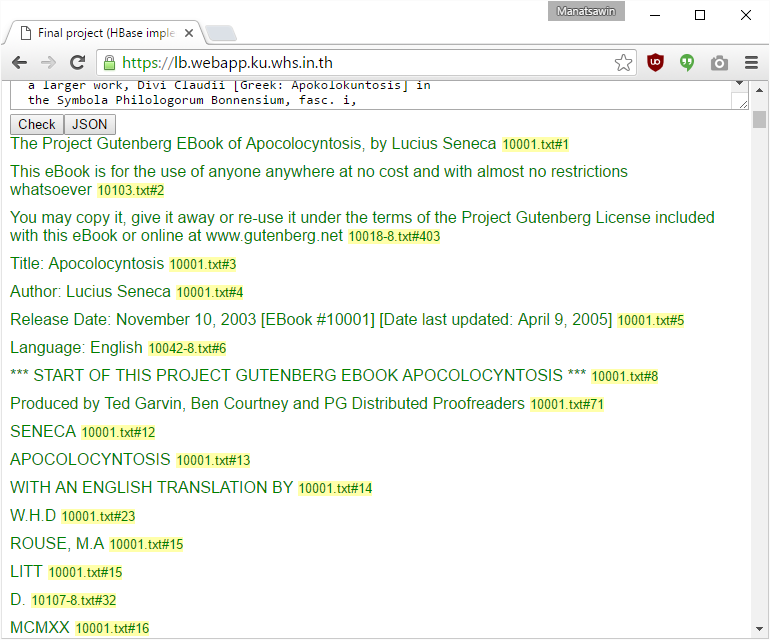Image resolution: width=770 pixels, height=640 pixels.
Task: Click the 10001.txt#13 source tag
Action: pyautogui.click(x=213, y=461)
